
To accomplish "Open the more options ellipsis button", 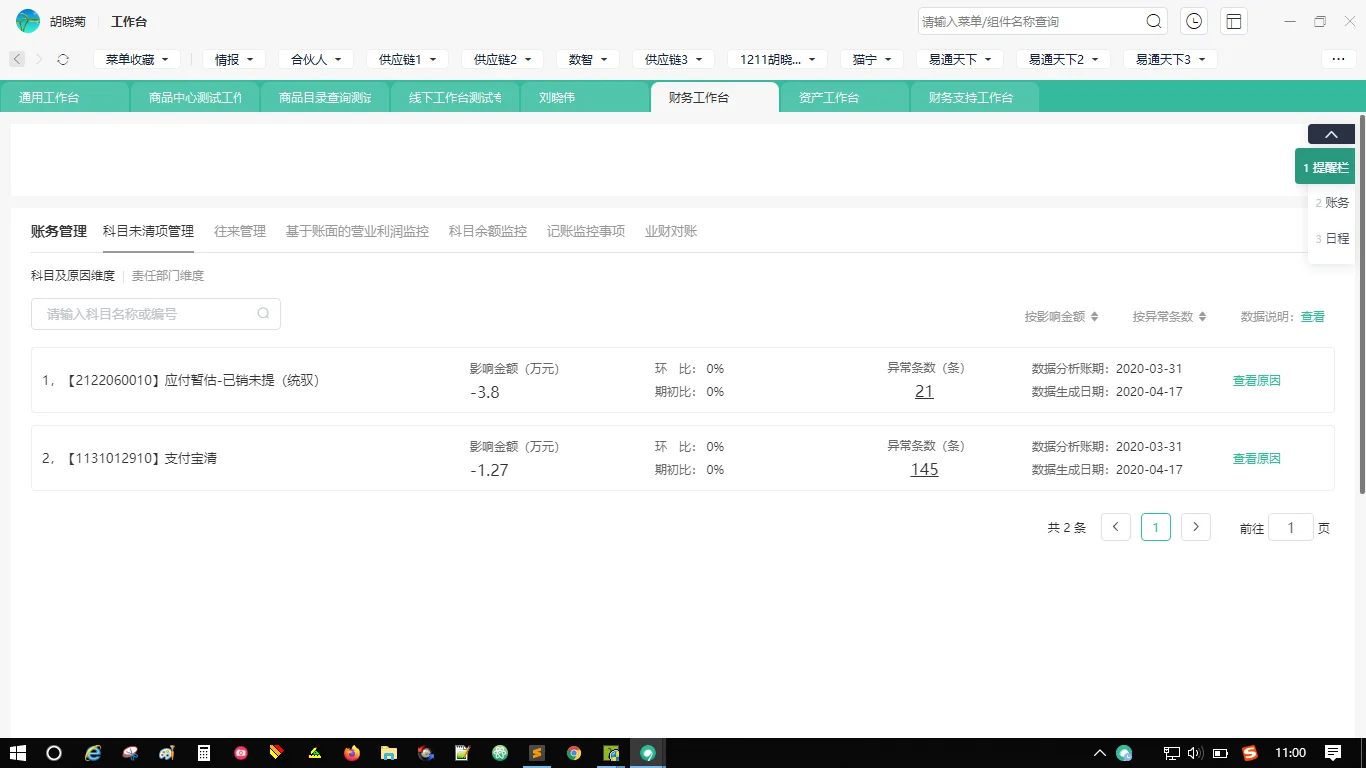I will click(x=1338, y=59).
